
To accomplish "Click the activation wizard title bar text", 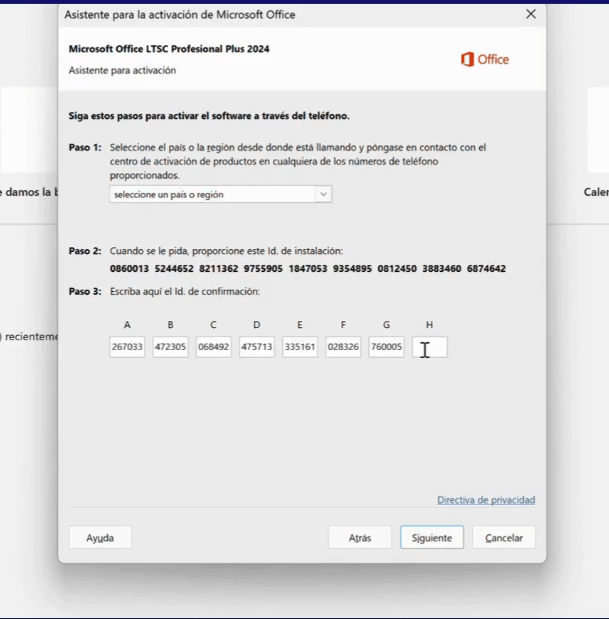I will tap(180, 15).
